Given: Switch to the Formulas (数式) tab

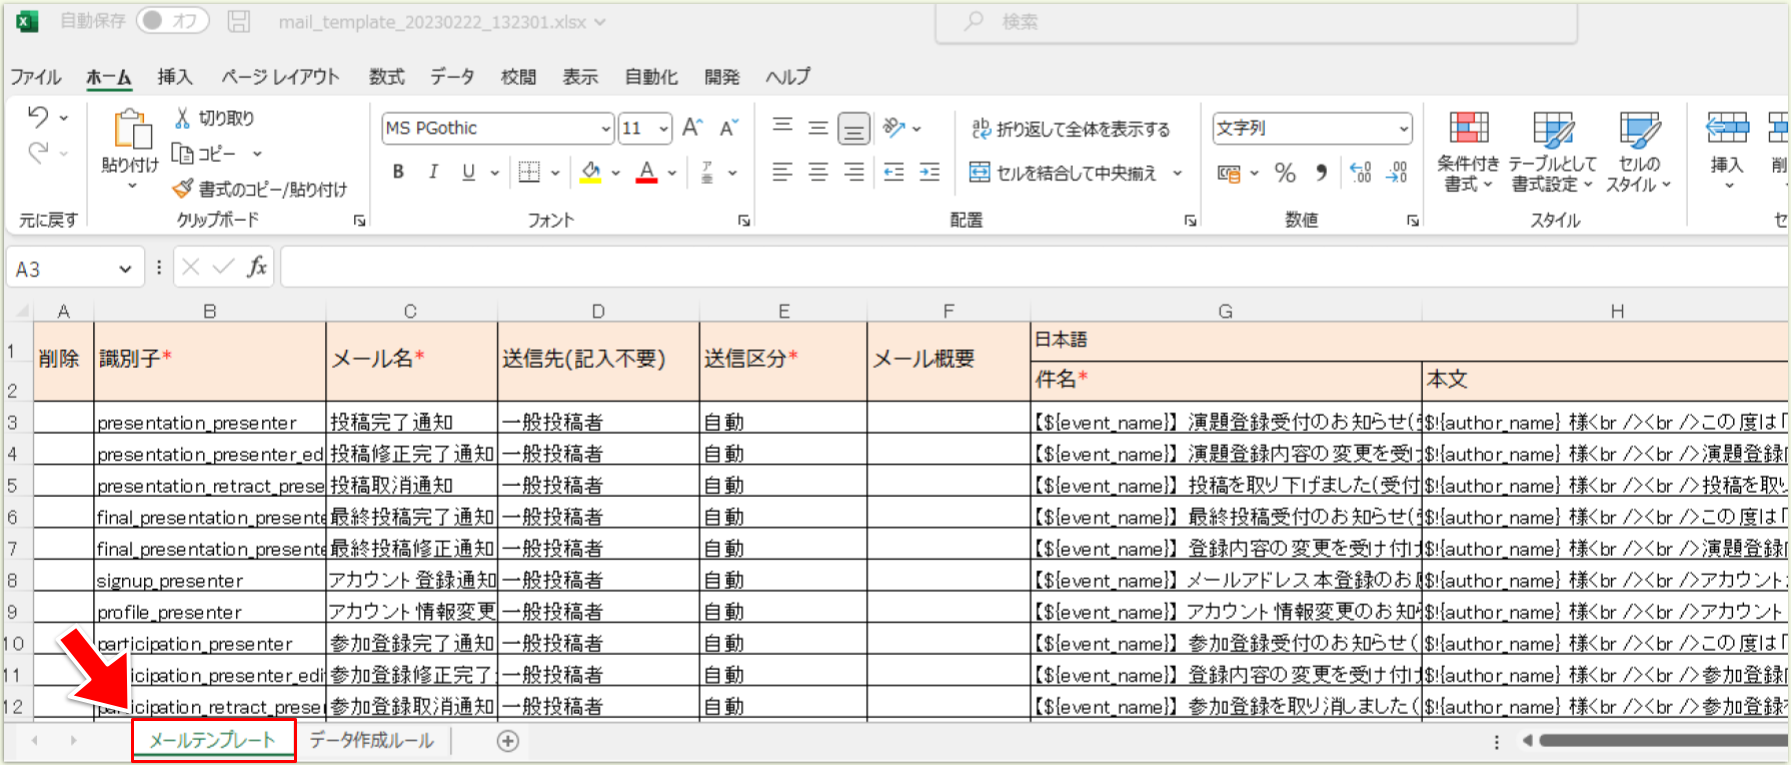Looking at the screenshot, I should (x=386, y=77).
